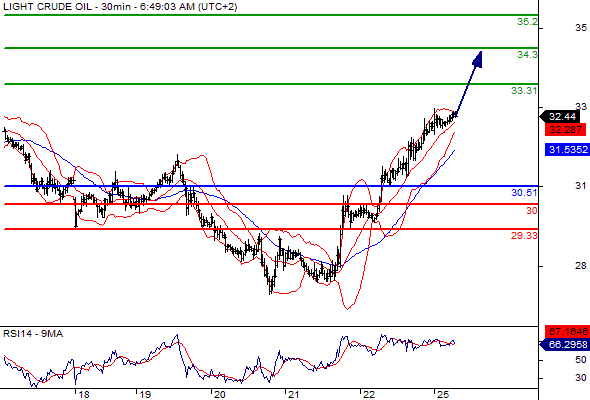Click the black 32.44 current price tag
Viewport: 590px width, 400px height.
(x=560, y=117)
